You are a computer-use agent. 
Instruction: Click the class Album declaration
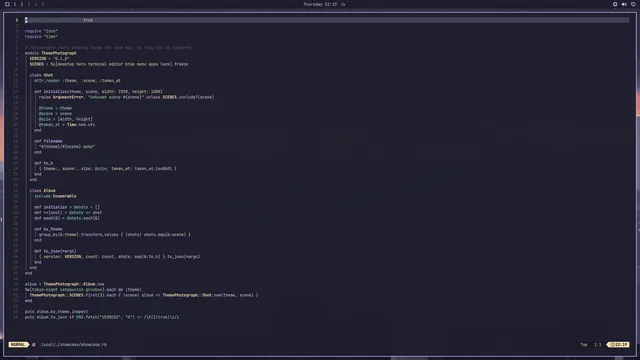coord(42,191)
